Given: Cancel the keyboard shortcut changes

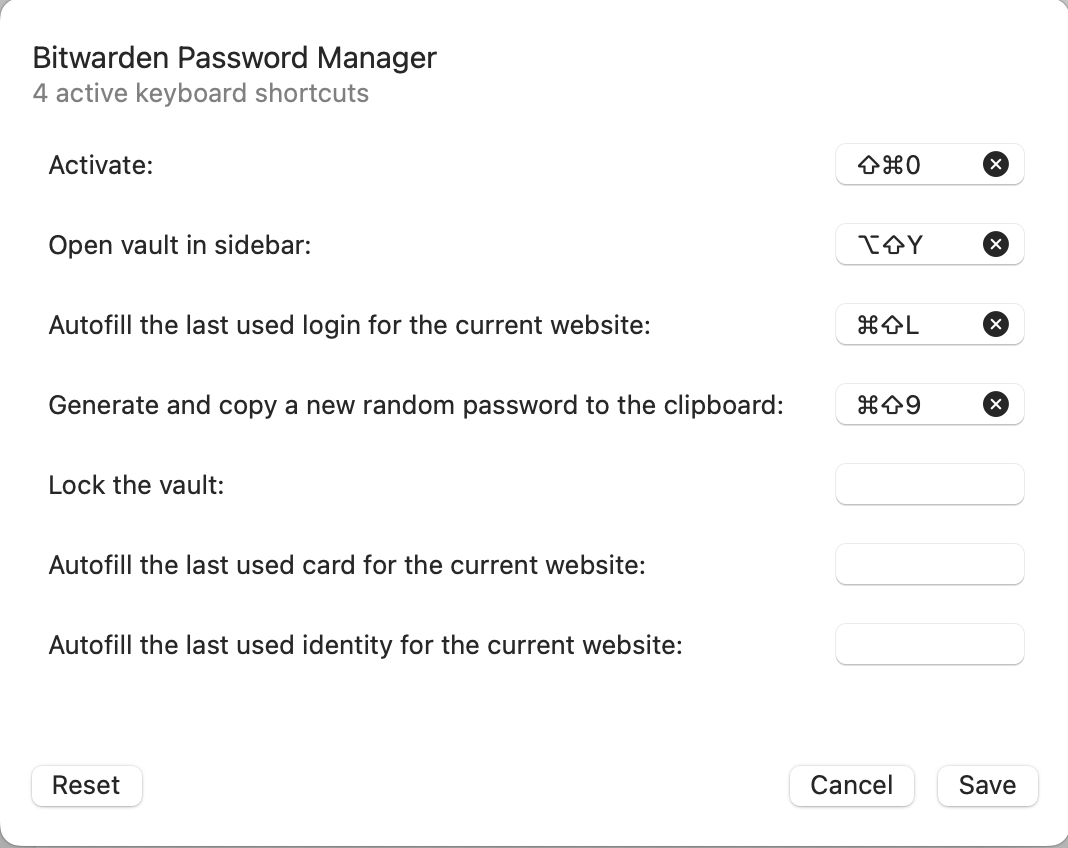Looking at the screenshot, I should [851, 785].
